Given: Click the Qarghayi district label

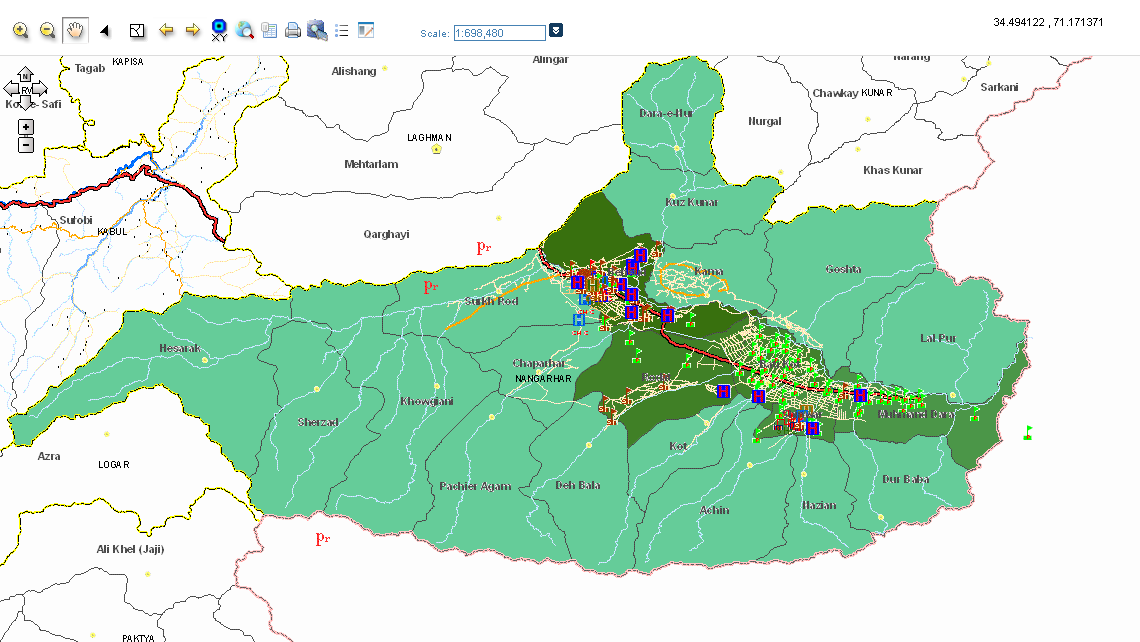Looking at the screenshot, I should pyautogui.click(x=386, y=234).
